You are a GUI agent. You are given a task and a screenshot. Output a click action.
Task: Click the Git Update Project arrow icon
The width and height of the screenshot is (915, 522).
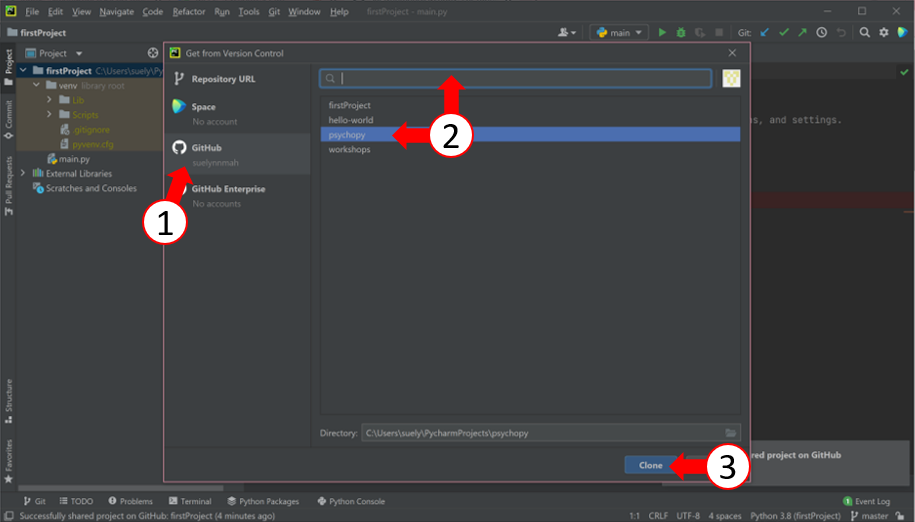(x=765, y=32)
